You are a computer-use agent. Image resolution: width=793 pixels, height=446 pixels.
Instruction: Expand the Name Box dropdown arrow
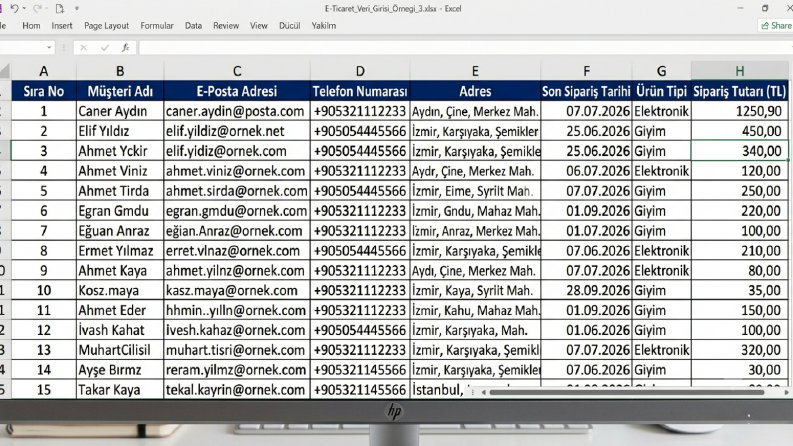click(49, 48)
